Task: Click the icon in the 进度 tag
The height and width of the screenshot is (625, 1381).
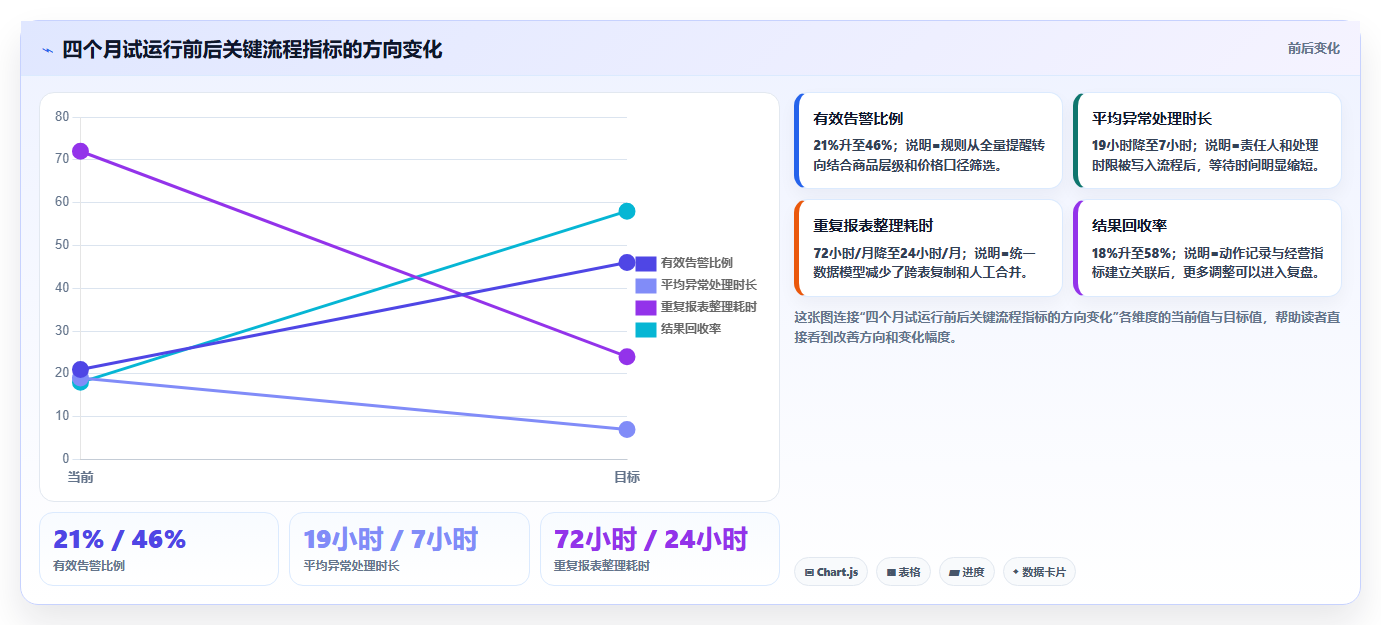Action: (954, 573)
